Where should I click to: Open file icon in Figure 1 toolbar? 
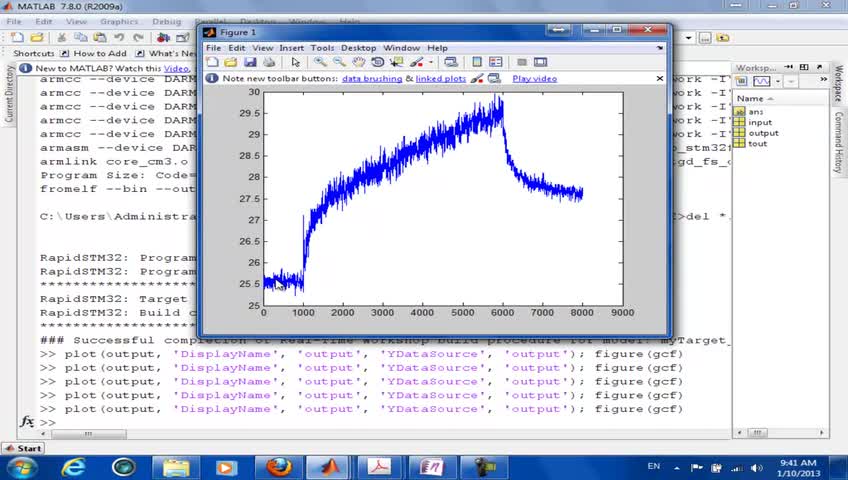pos(231,62)
